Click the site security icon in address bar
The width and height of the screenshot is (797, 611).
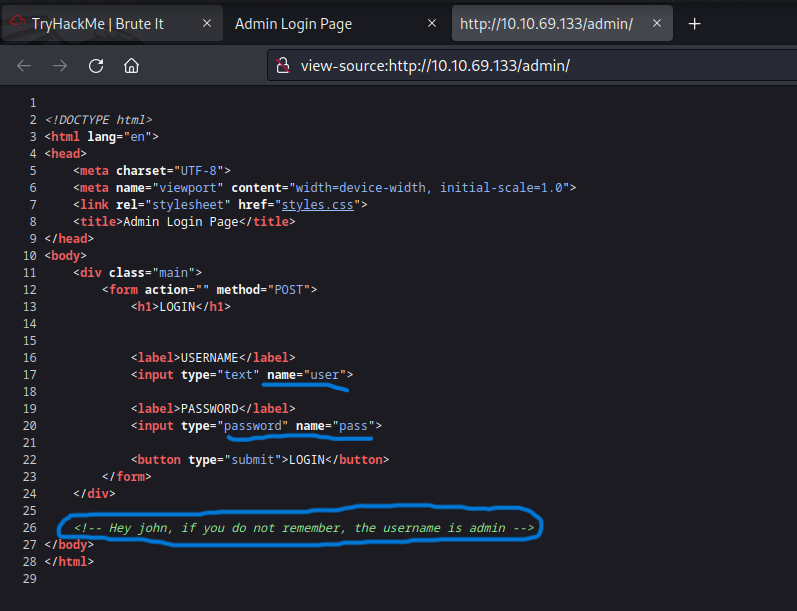point(285,66)
